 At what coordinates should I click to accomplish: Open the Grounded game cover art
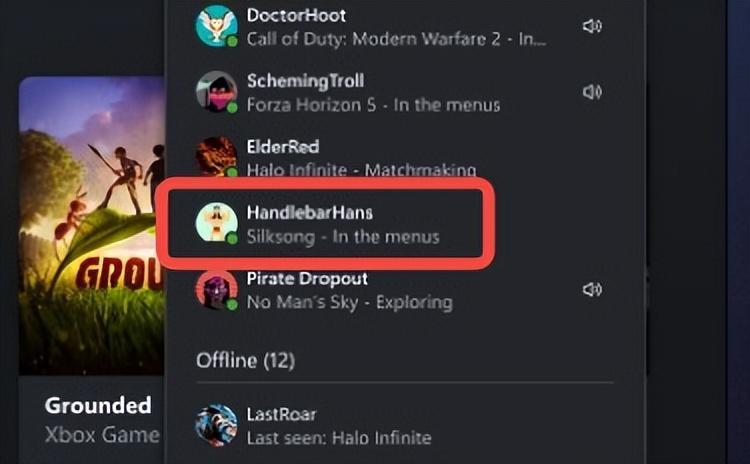(91, 225)
